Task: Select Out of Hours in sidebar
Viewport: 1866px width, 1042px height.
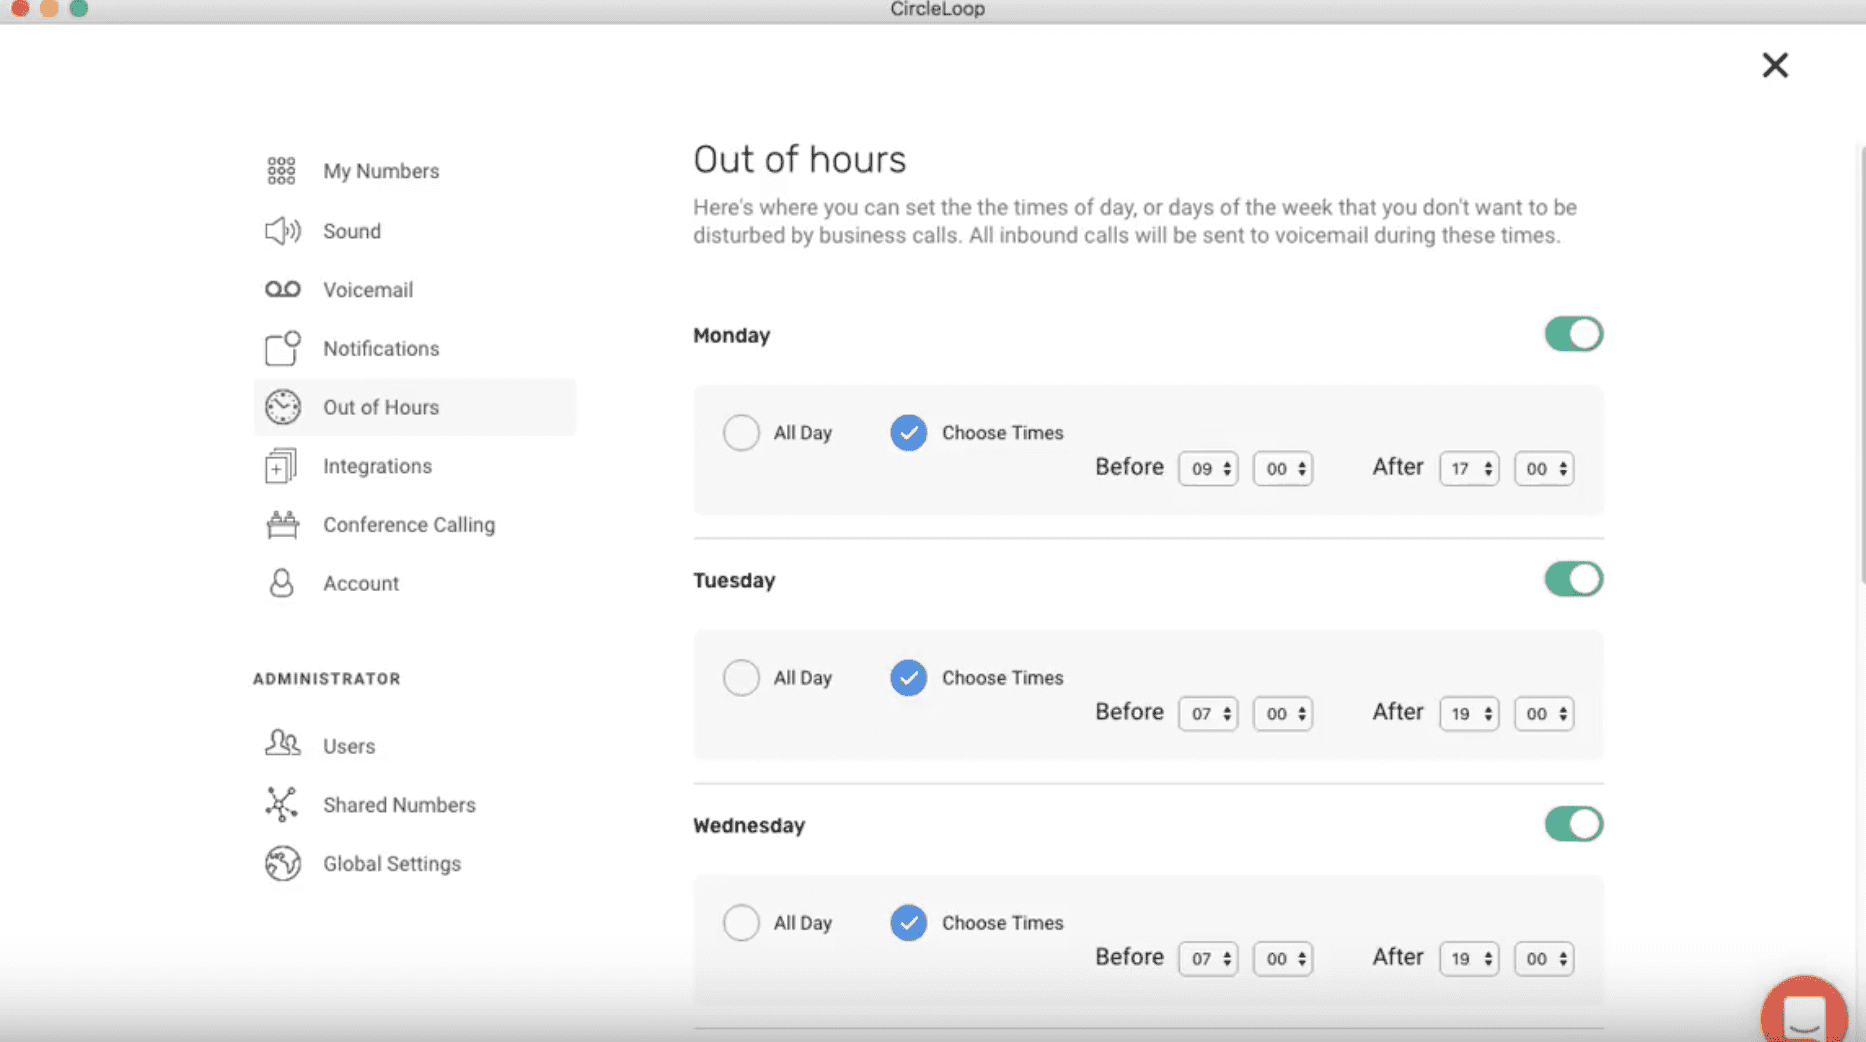Action: (x=380, y=407)
